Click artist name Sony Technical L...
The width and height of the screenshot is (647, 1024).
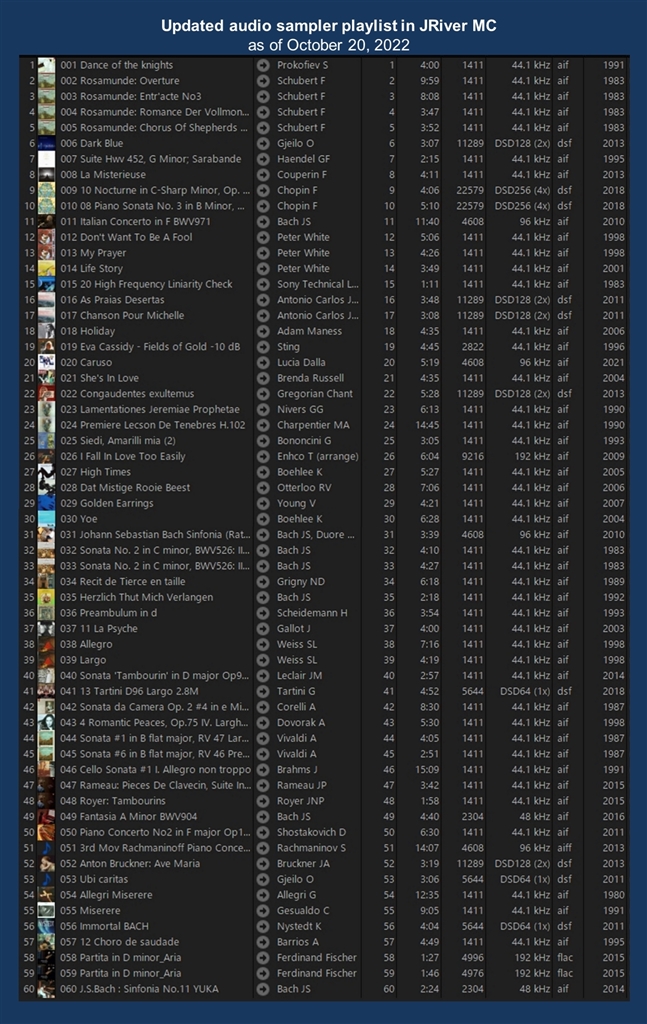tap(317, 285)
